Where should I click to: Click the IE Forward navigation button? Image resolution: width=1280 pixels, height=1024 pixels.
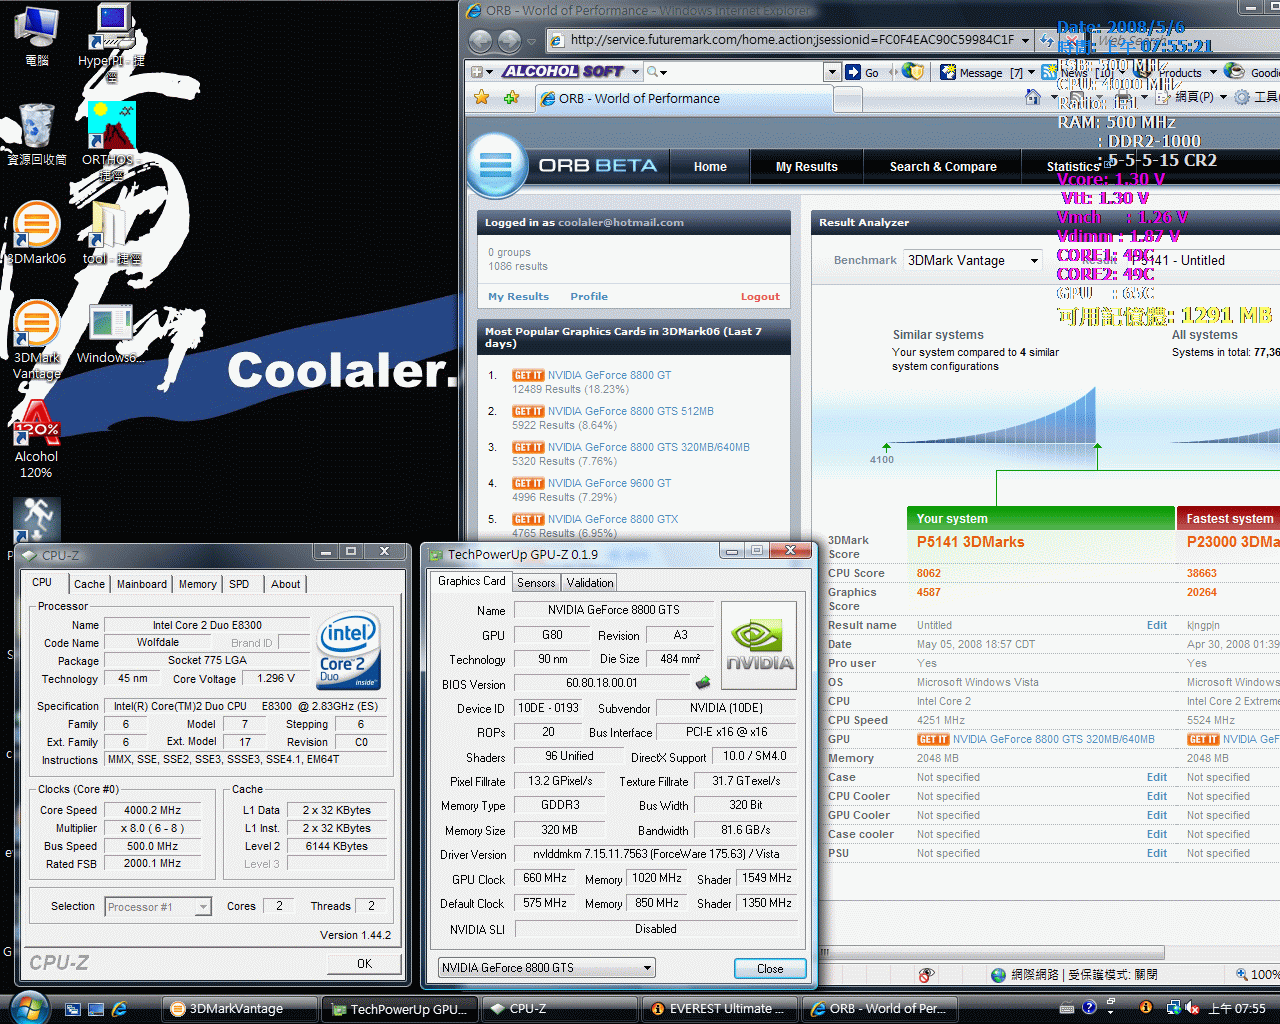click(509, 40)
